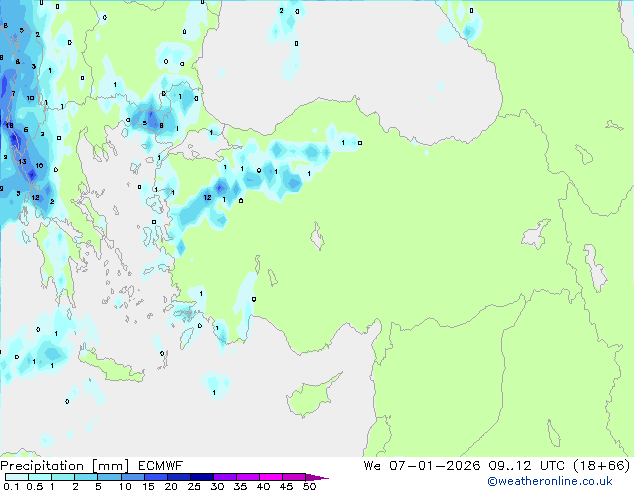Screen dimensions: 634x490
Task: Pick the 45–50 mm legend color swatch
Action: click(x=294, y=477)
